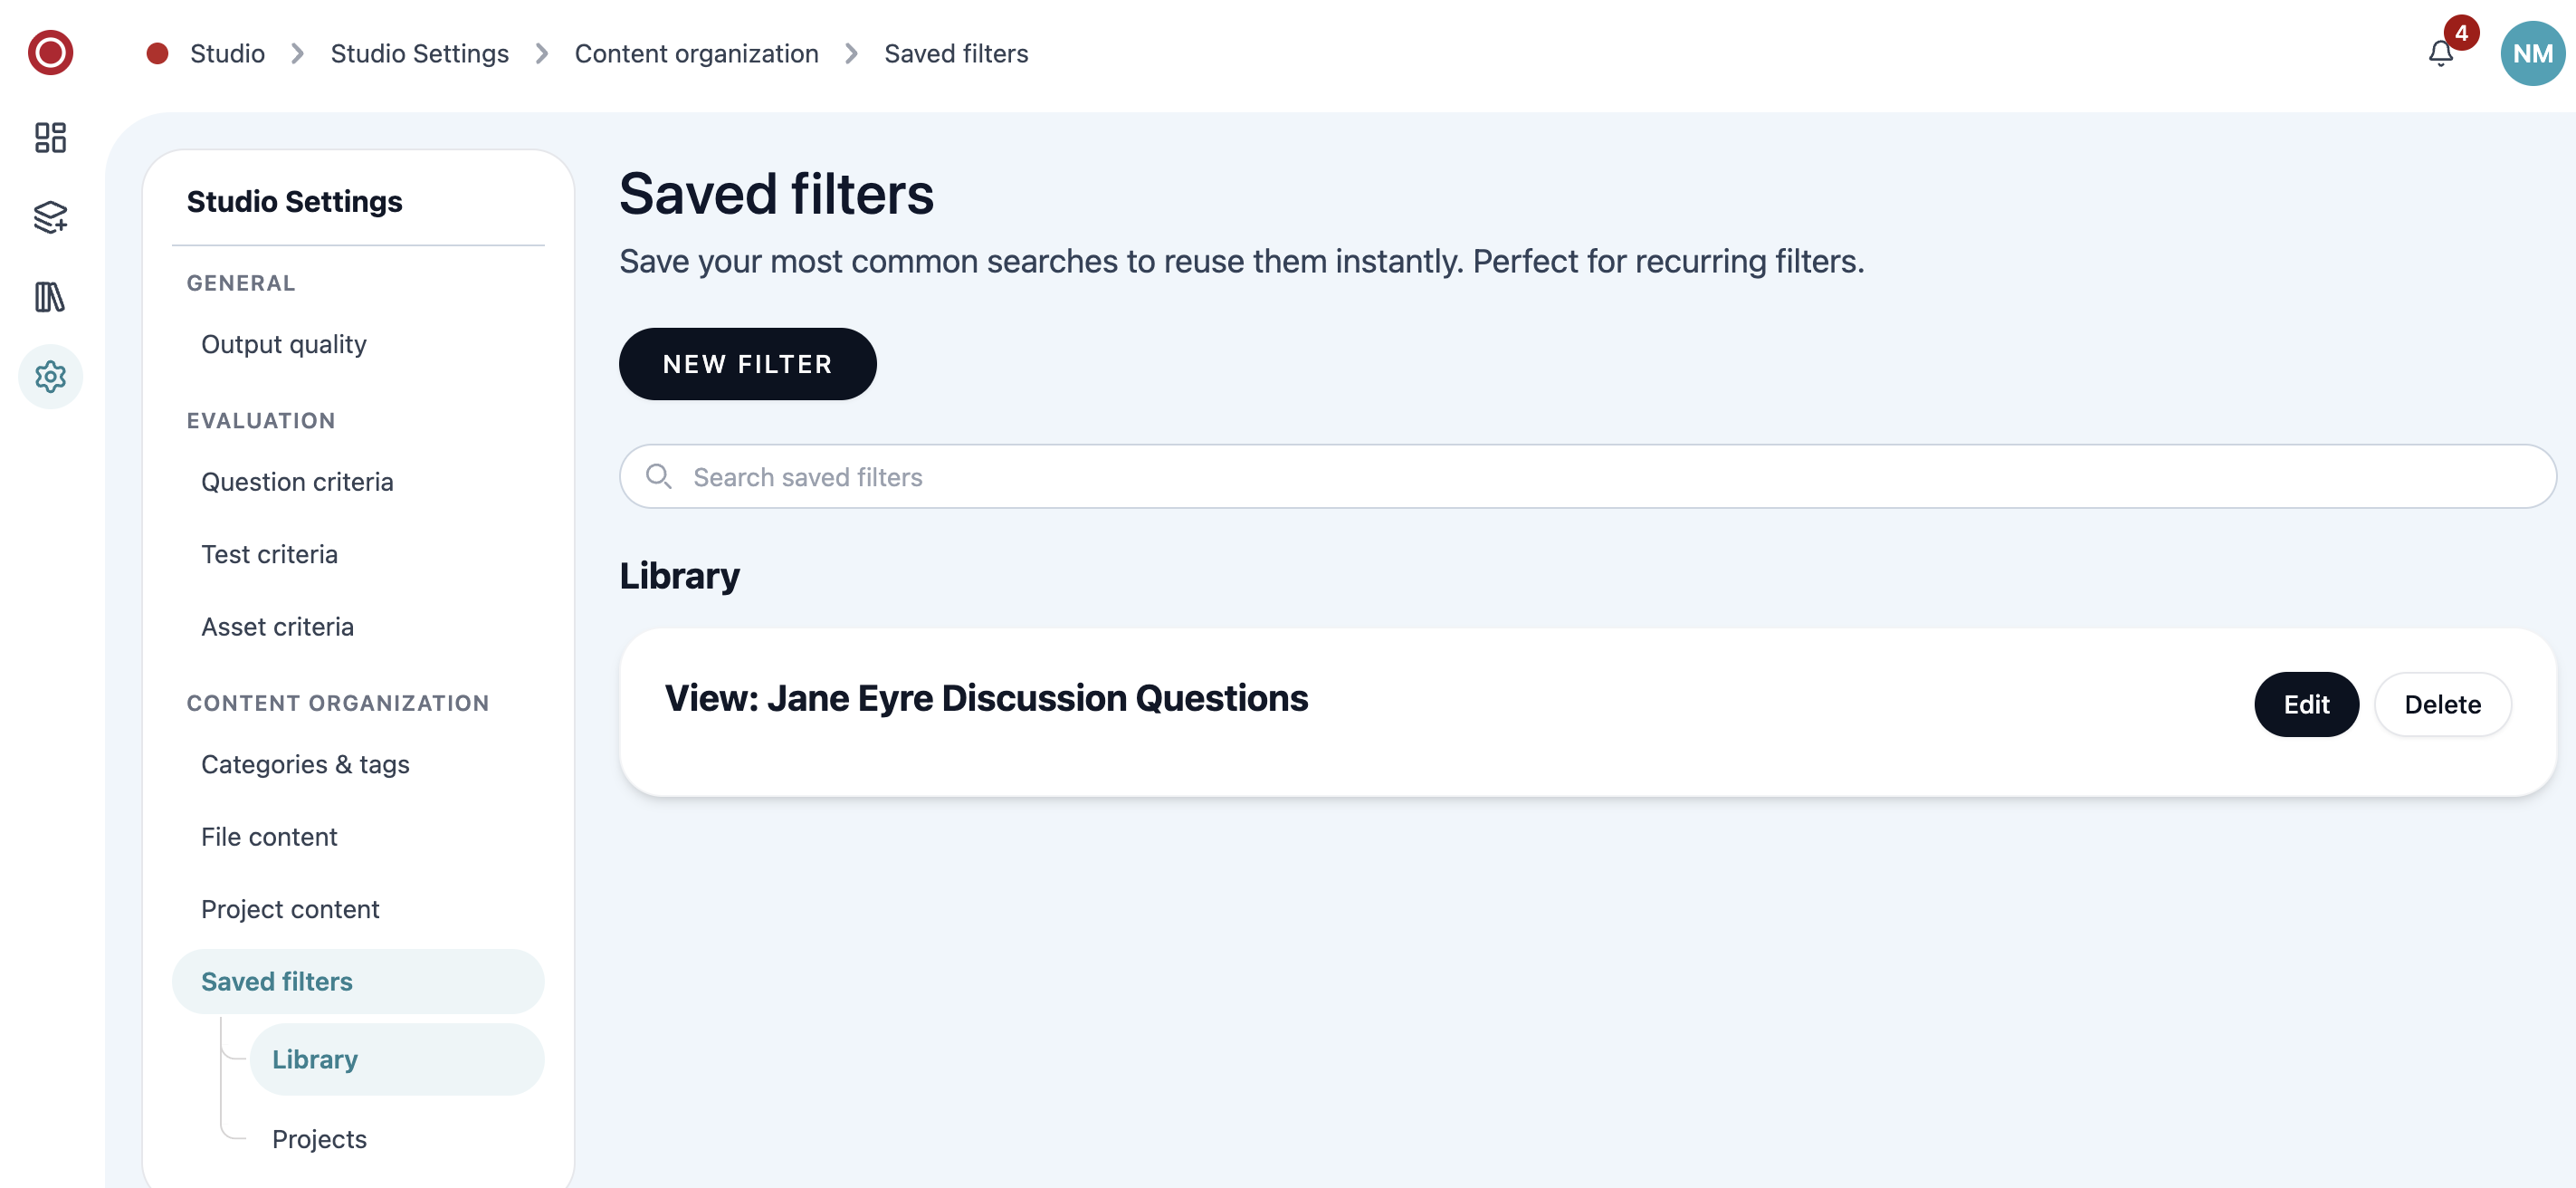Focus the Search saved filters field
Screen dimensions: 2576x1188
[x=1587, y=477]
